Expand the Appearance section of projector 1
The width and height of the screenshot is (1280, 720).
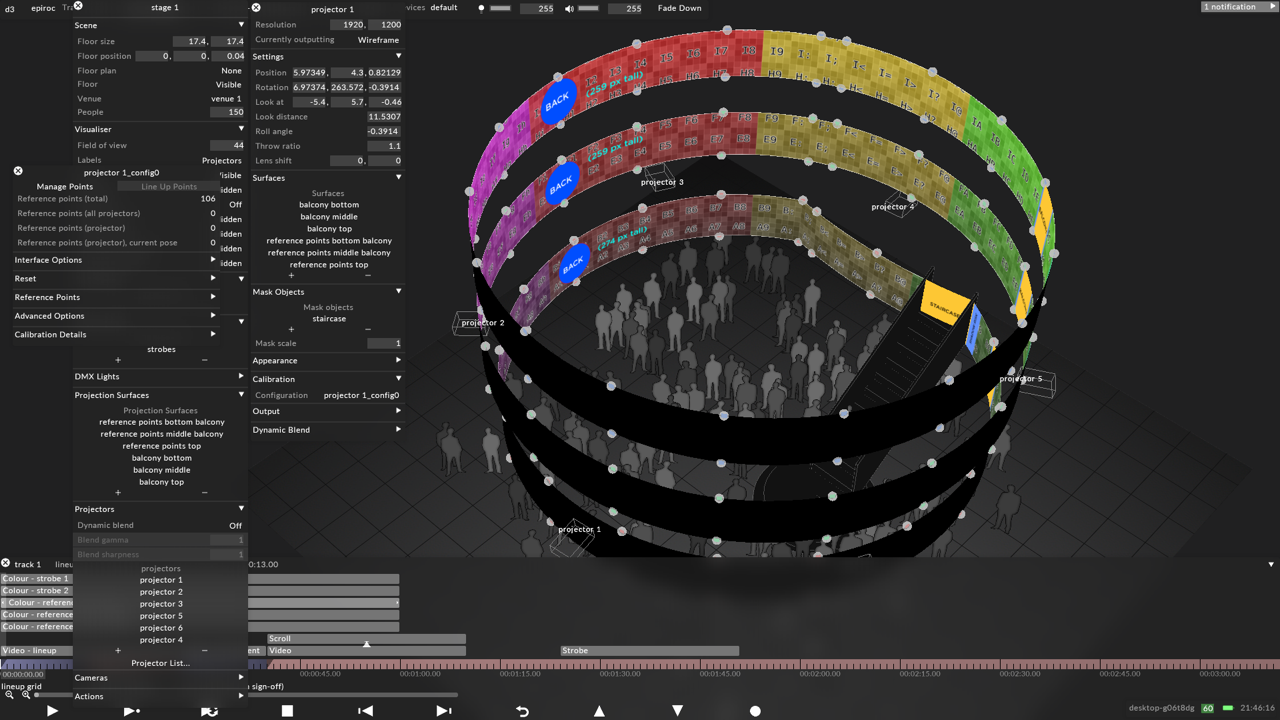(327, 360)
